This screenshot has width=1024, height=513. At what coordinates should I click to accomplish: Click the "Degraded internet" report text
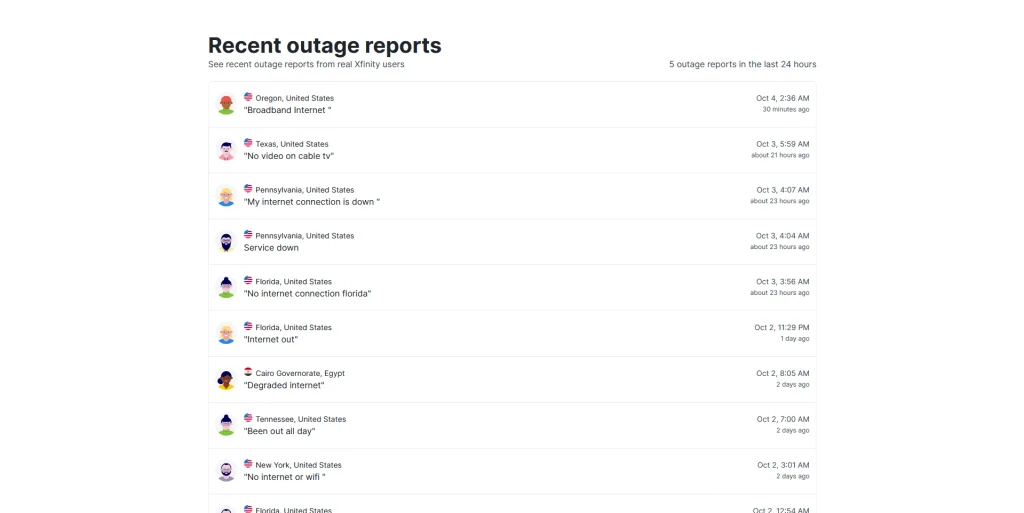tap(284, 386)
